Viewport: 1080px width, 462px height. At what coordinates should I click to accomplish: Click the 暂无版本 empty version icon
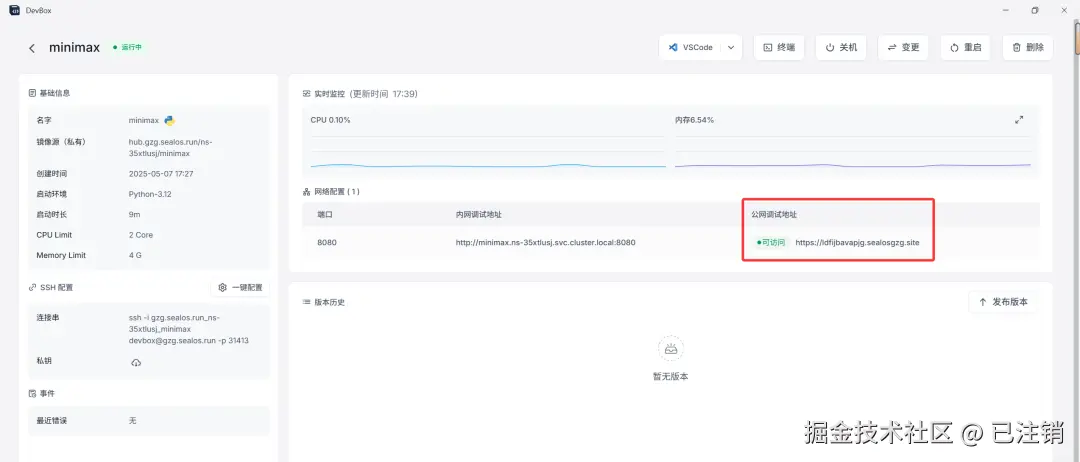click(670, 348)
